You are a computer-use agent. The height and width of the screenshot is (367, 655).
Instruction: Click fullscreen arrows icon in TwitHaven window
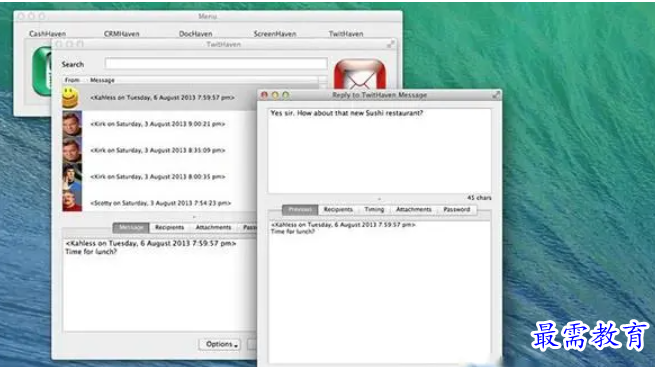coord(391,44)
